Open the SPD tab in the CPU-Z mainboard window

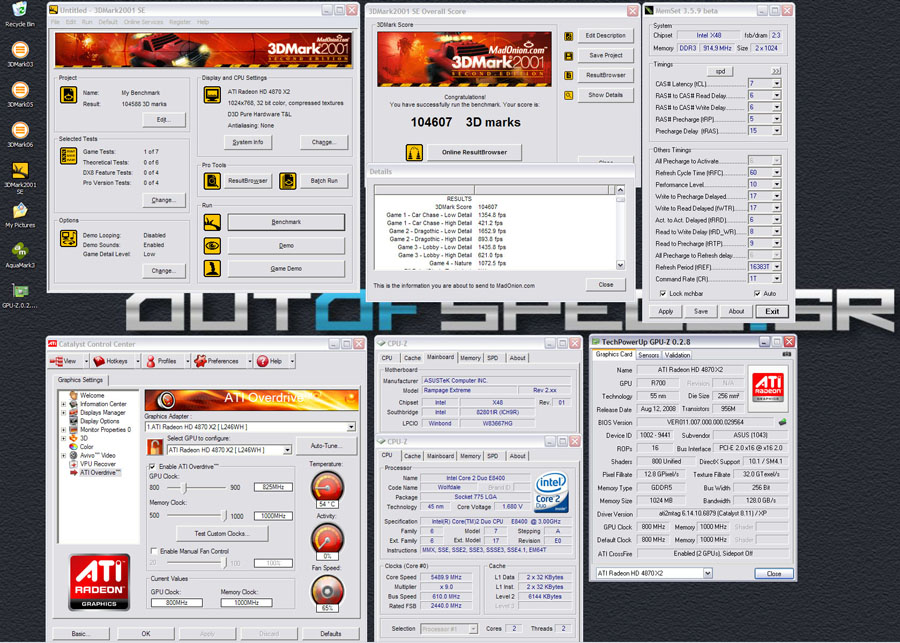pyautogui.click(x=493, y=358)
